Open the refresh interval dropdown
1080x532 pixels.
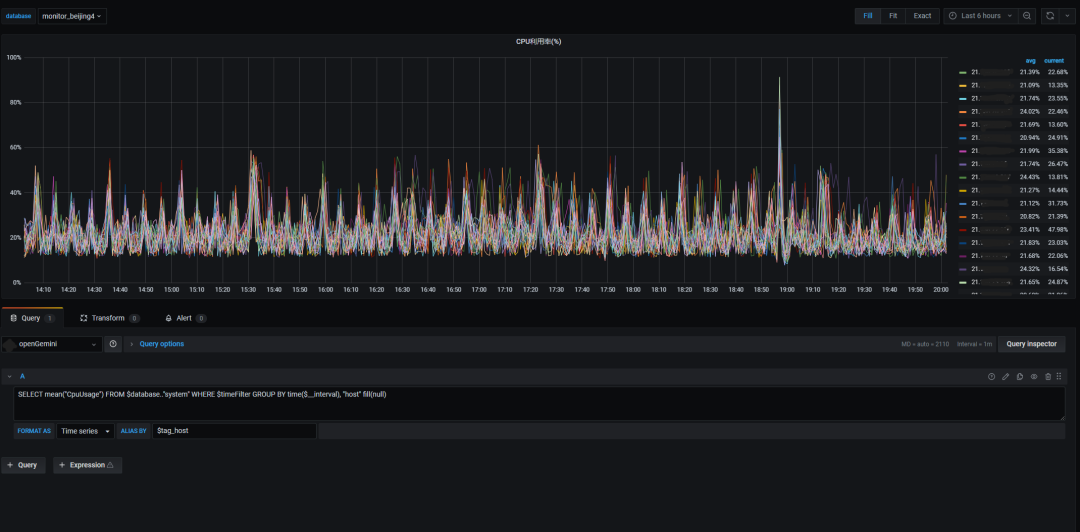(1068, 16)
